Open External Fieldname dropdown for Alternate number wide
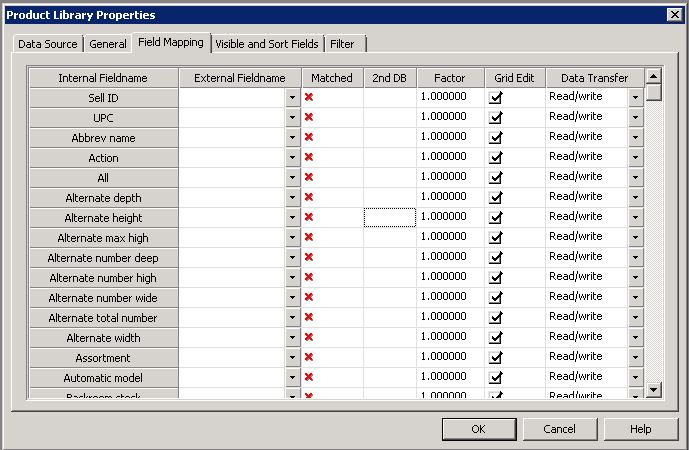 292,298
